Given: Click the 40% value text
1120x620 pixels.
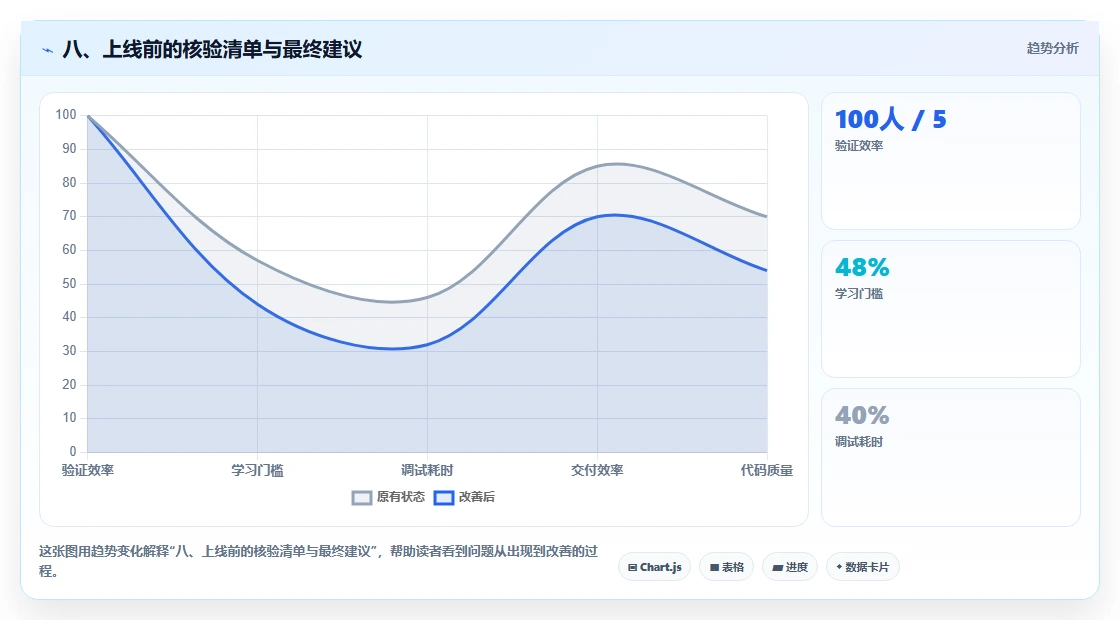Looking at the screenshot, I should click(862, 415).
